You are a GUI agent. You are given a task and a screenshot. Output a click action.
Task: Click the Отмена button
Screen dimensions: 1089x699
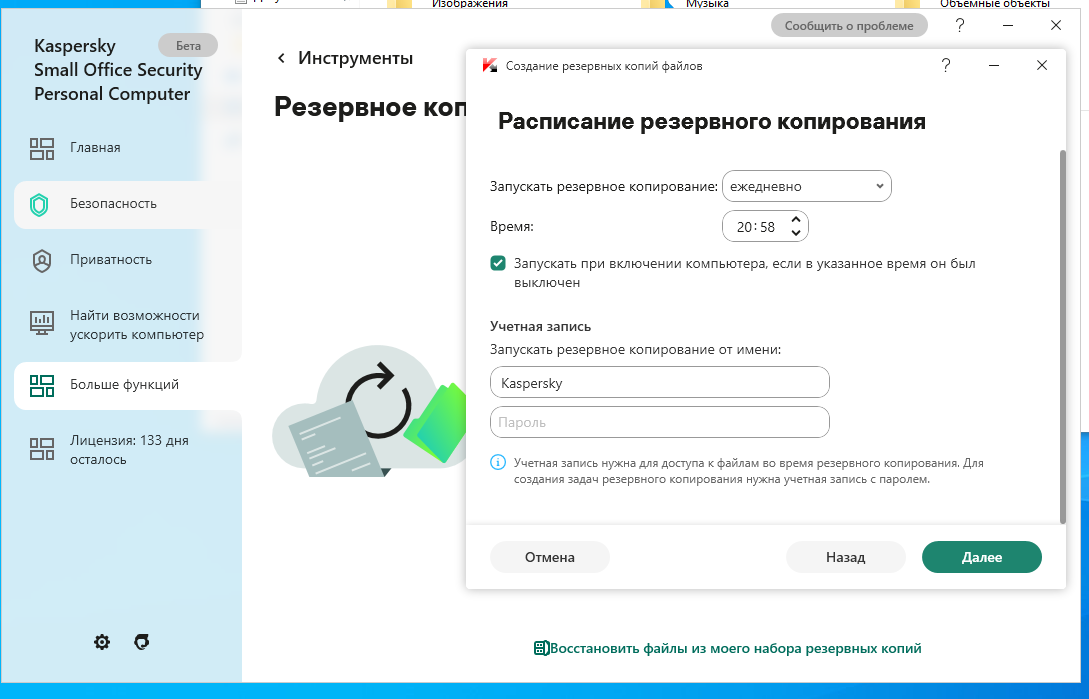coord(550,557)
